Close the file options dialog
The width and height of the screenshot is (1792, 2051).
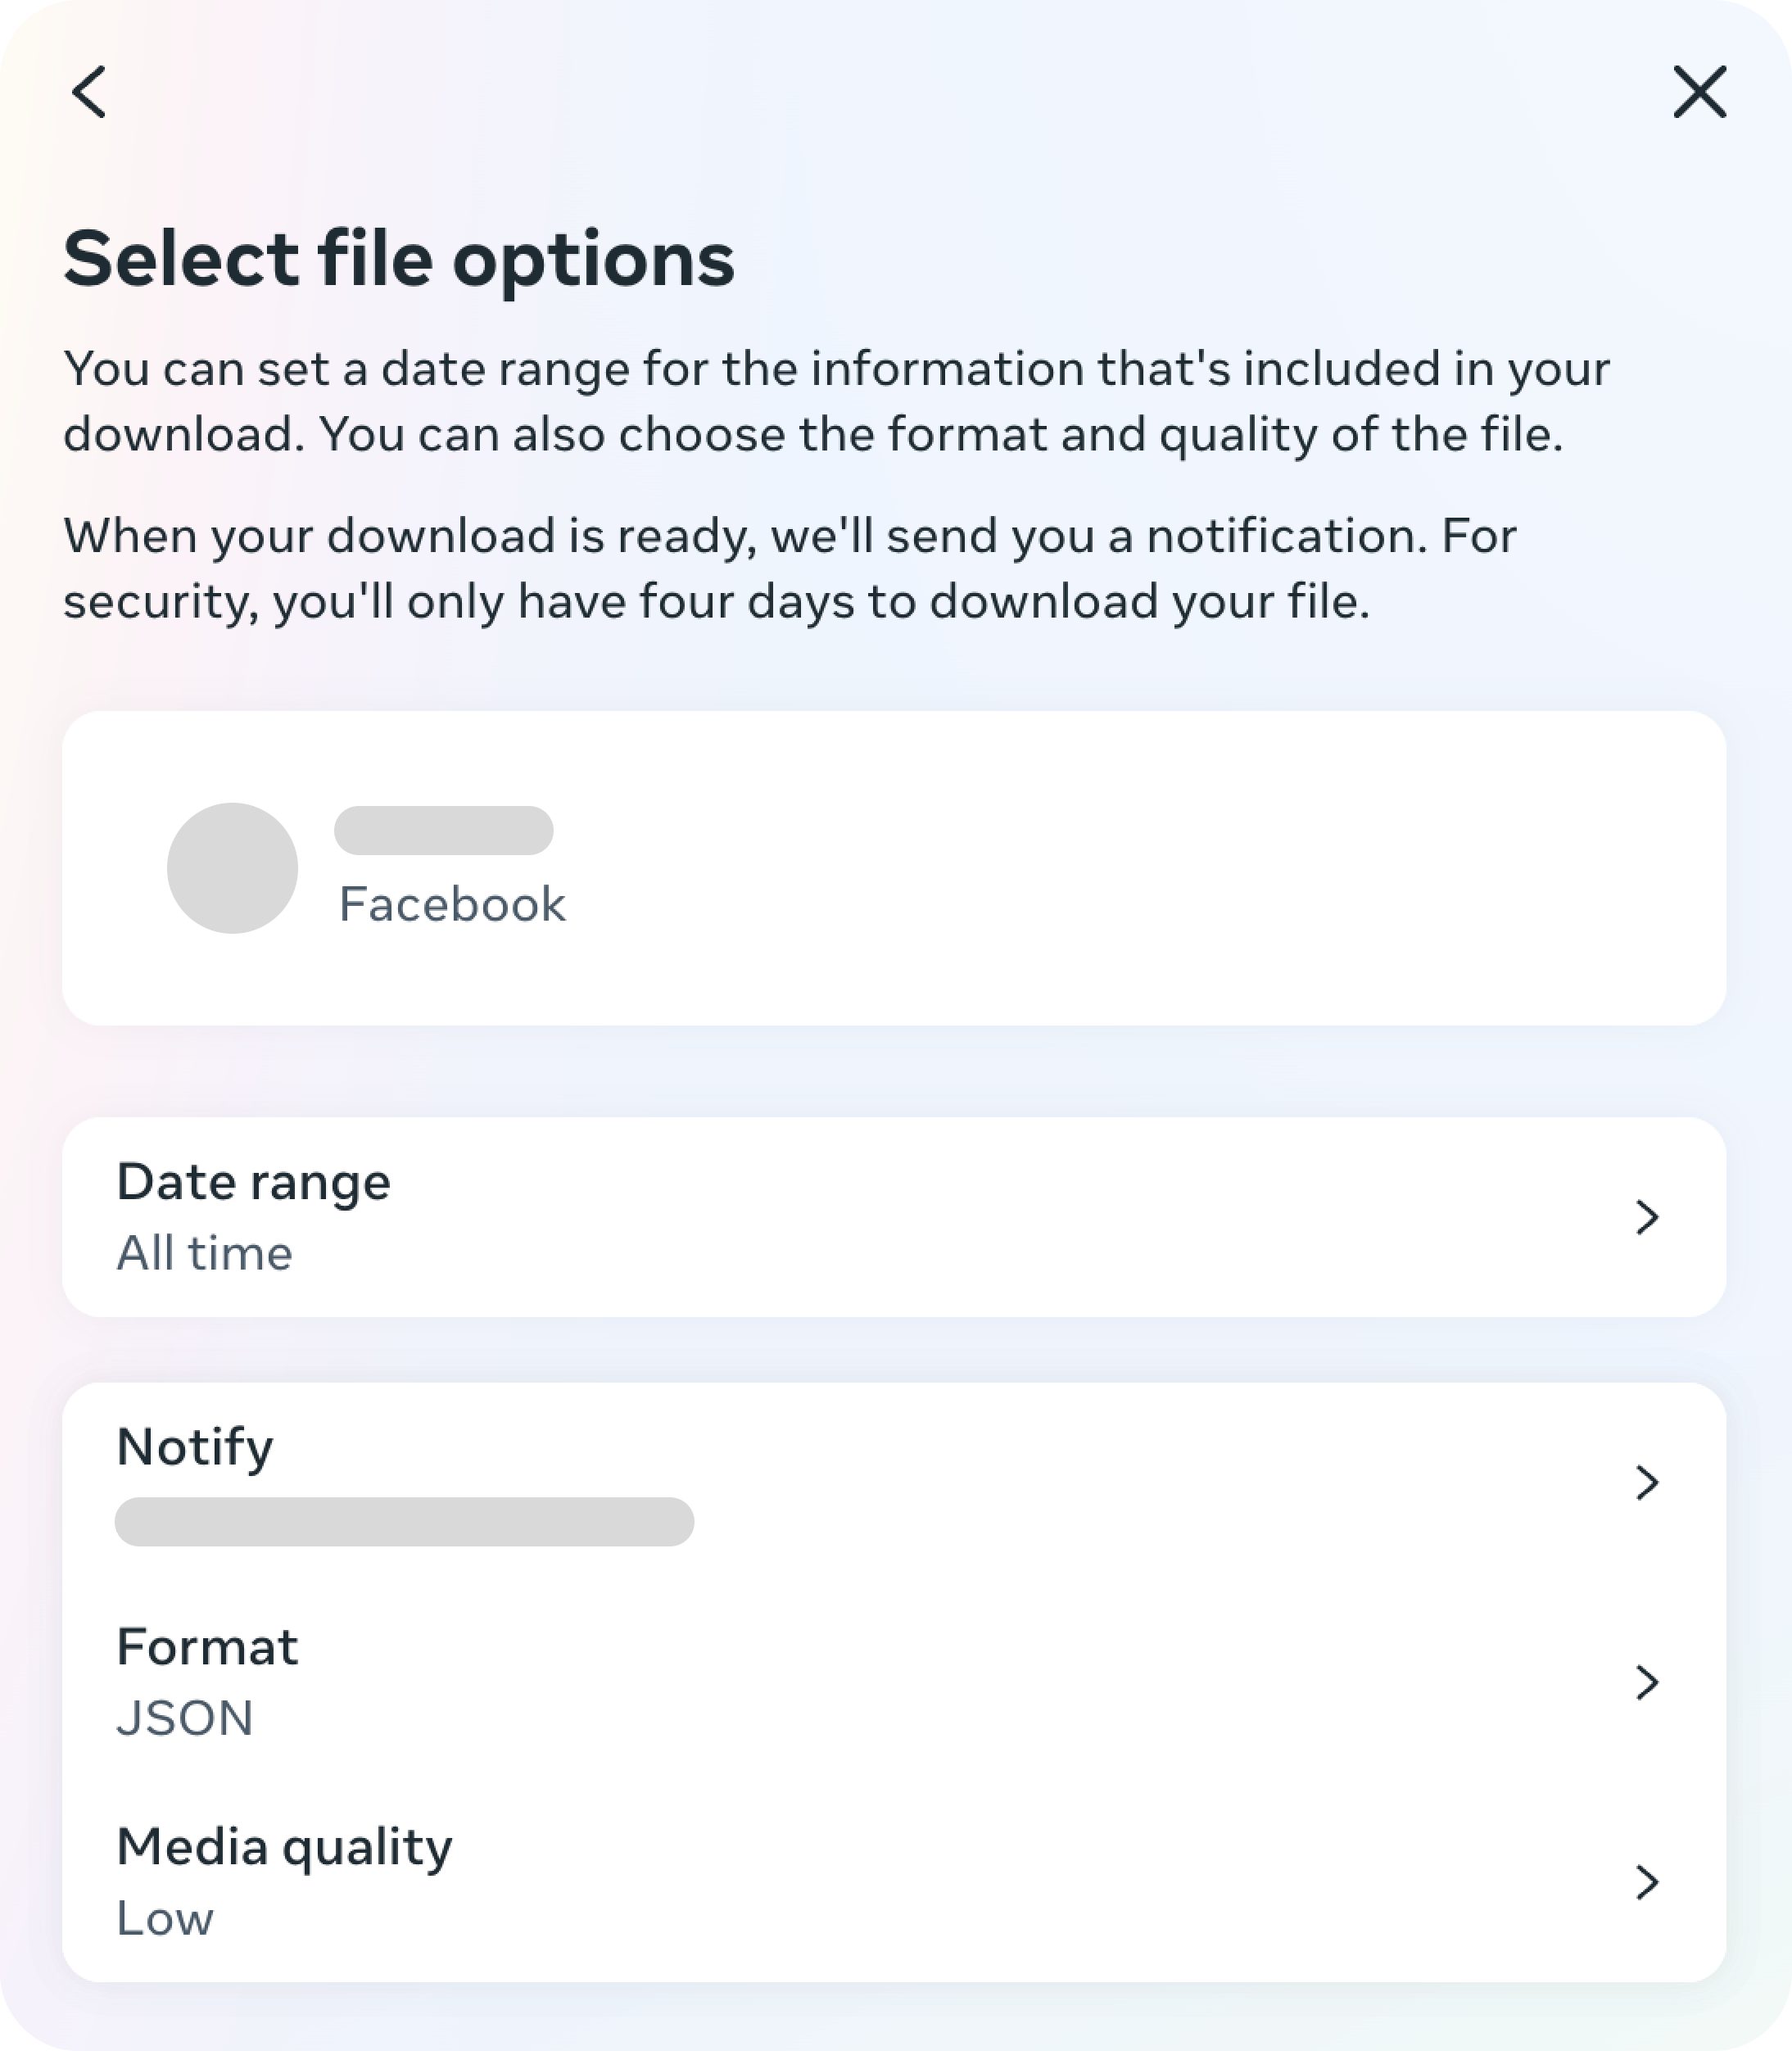(1700, 92)
